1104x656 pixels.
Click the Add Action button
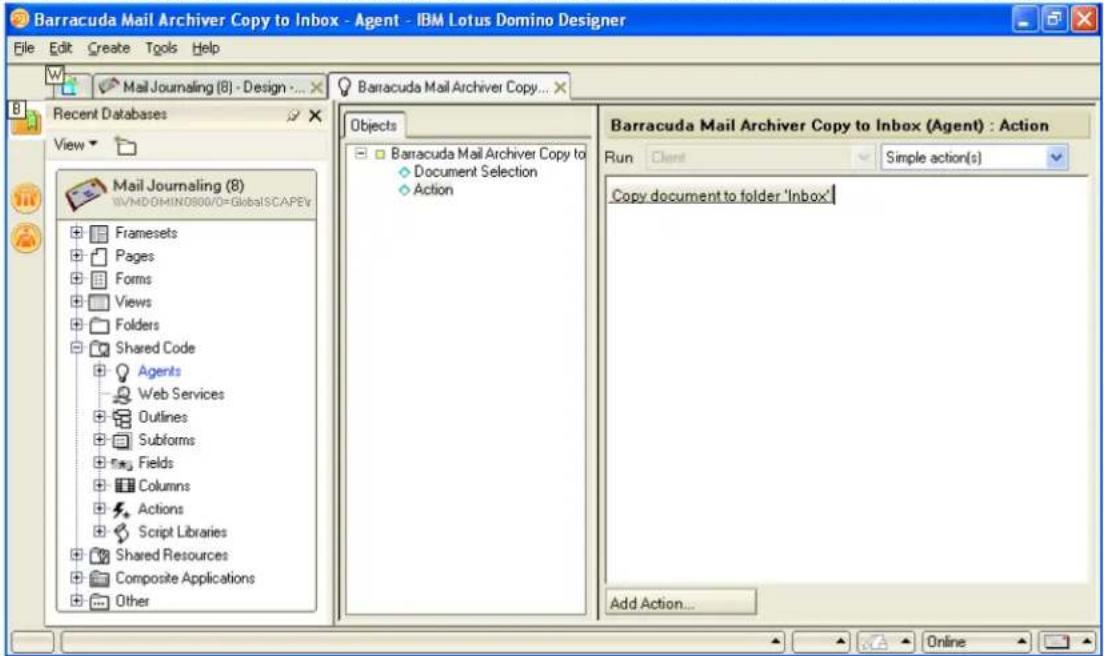click(x=681, y=603)
